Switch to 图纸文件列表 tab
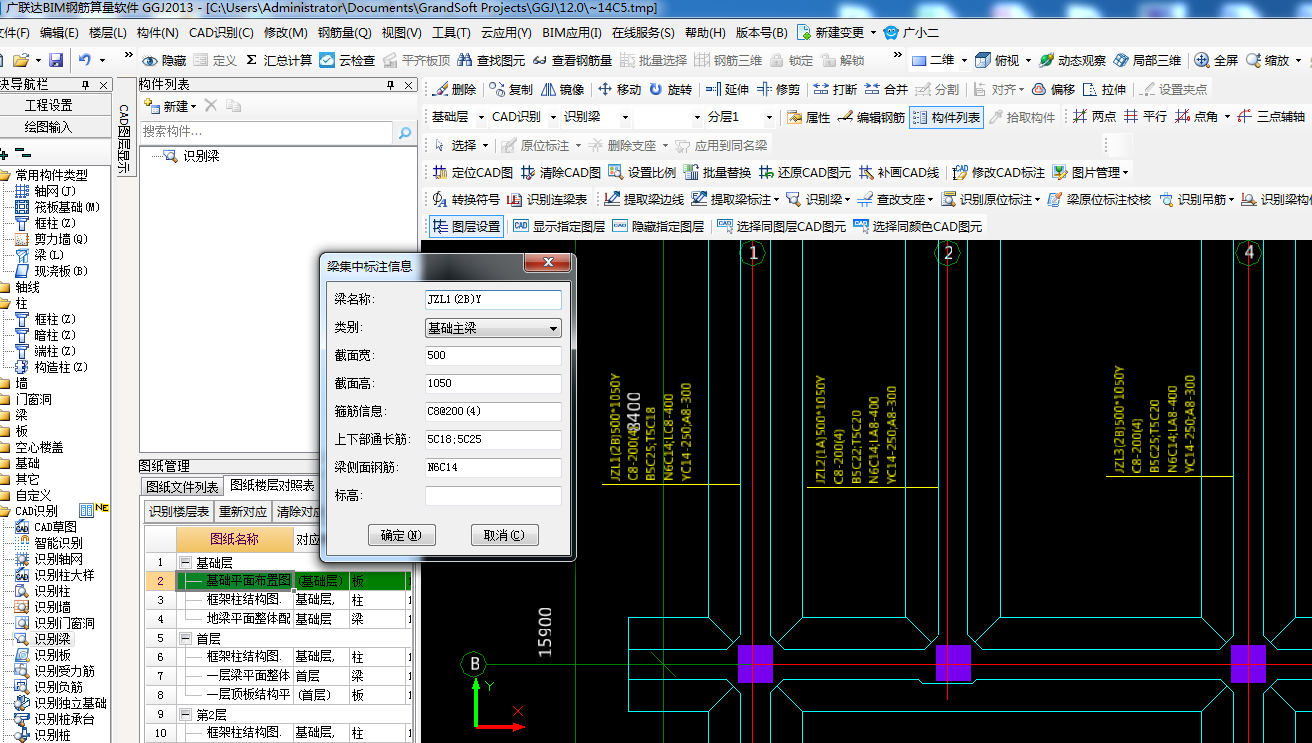Viewport: 1312px width, 743px height. coord(183,487)
